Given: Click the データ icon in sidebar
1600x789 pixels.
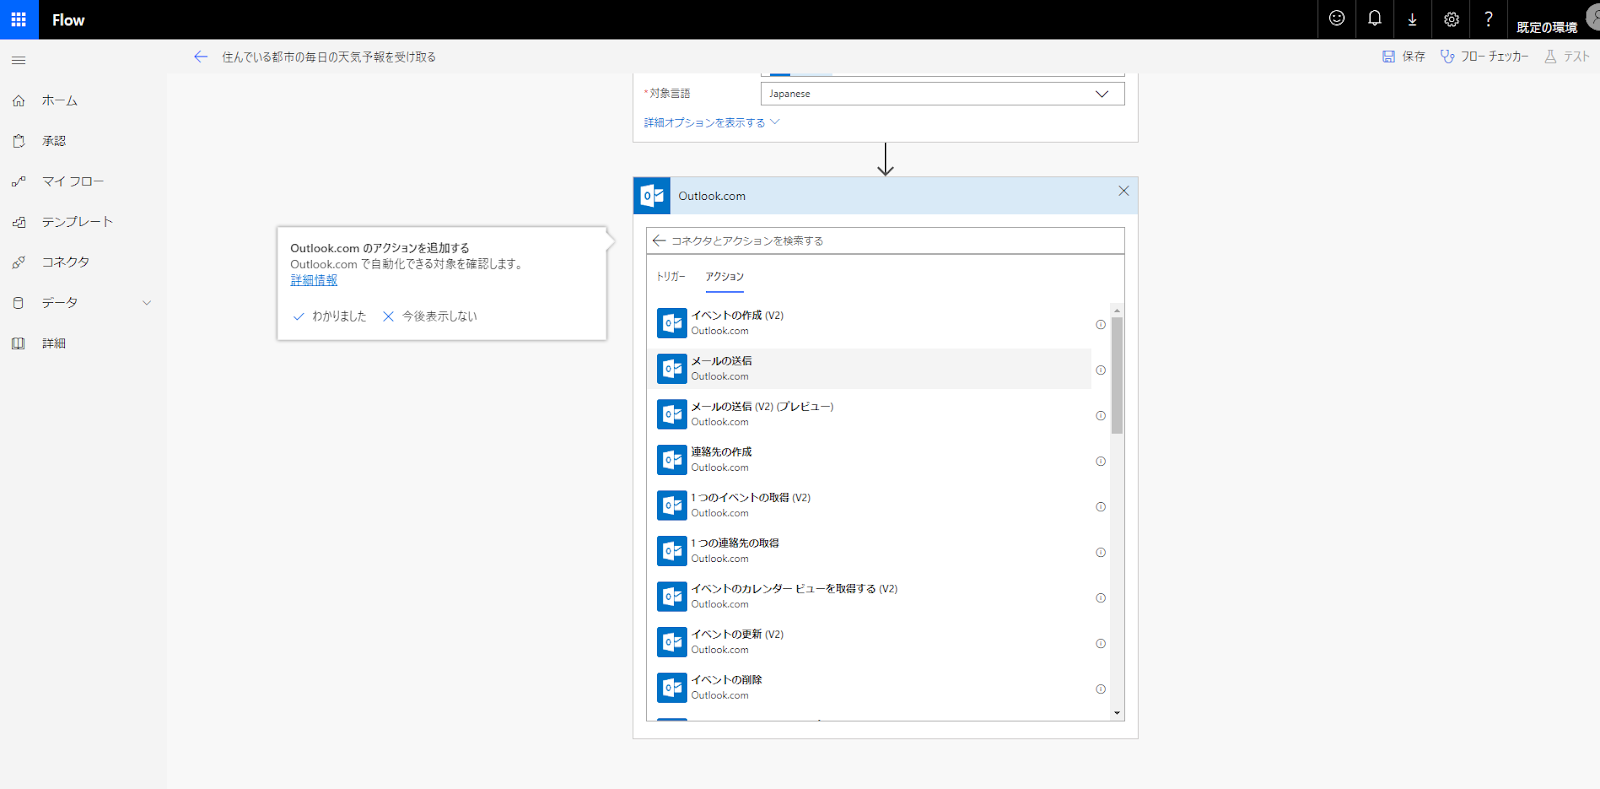Looking at the screenshot, I should coord(18,302).
